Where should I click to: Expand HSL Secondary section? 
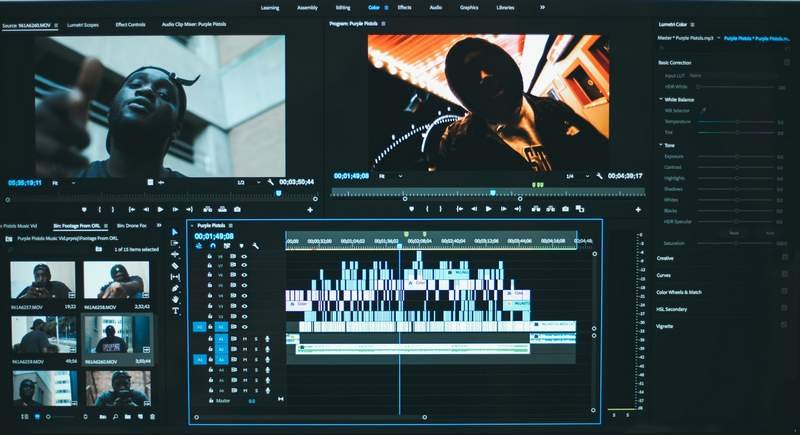[x=671, y=309]
